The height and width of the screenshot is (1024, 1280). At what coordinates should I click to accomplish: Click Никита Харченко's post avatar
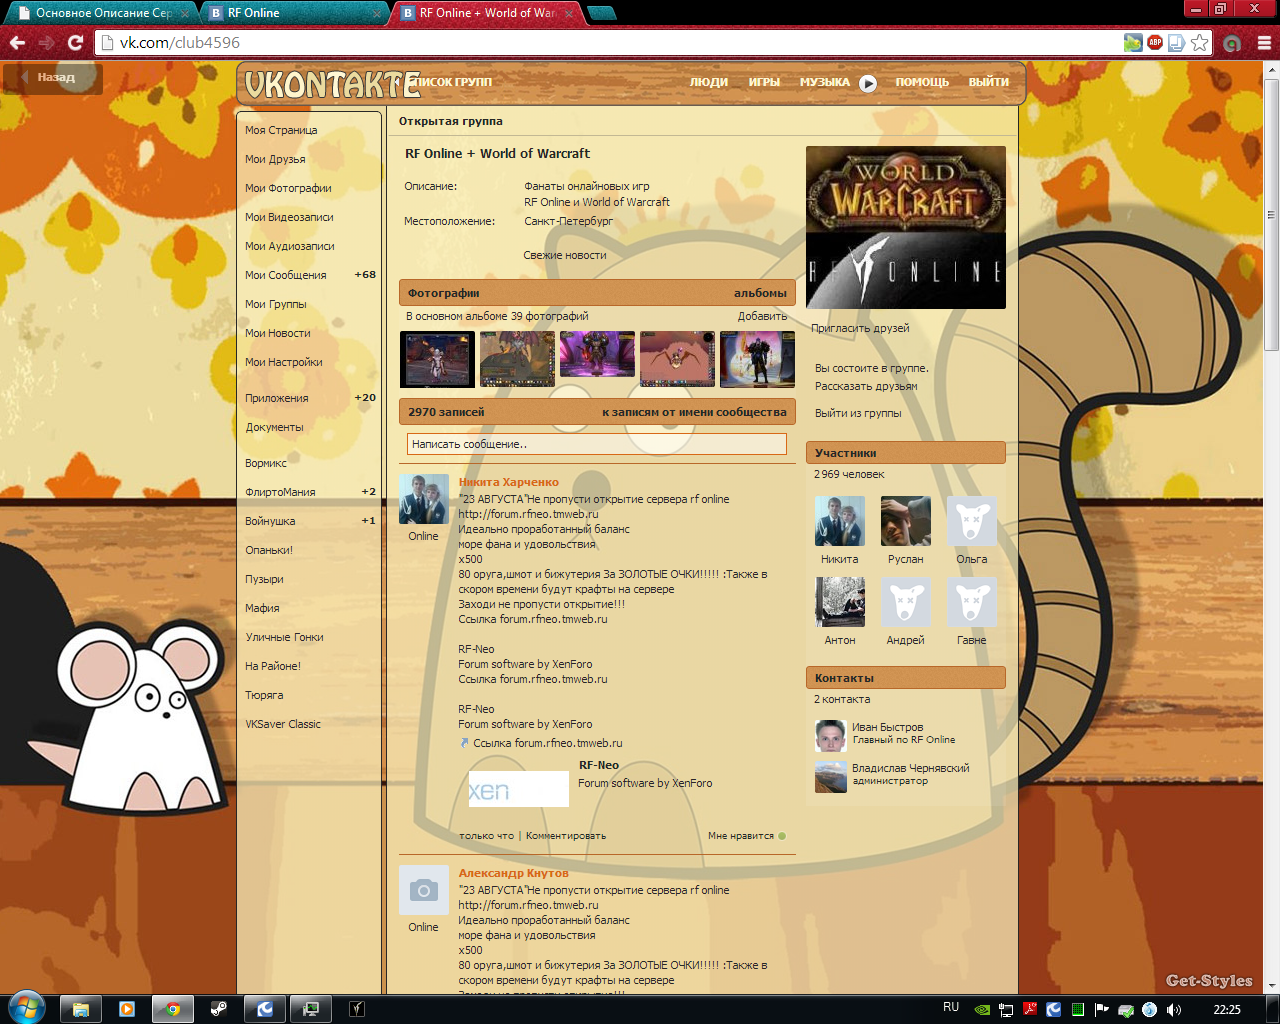tap(423, 499)
